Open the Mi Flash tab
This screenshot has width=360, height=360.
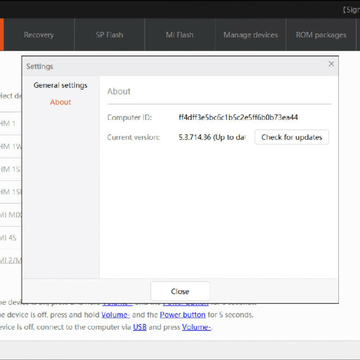click(180, 35)
